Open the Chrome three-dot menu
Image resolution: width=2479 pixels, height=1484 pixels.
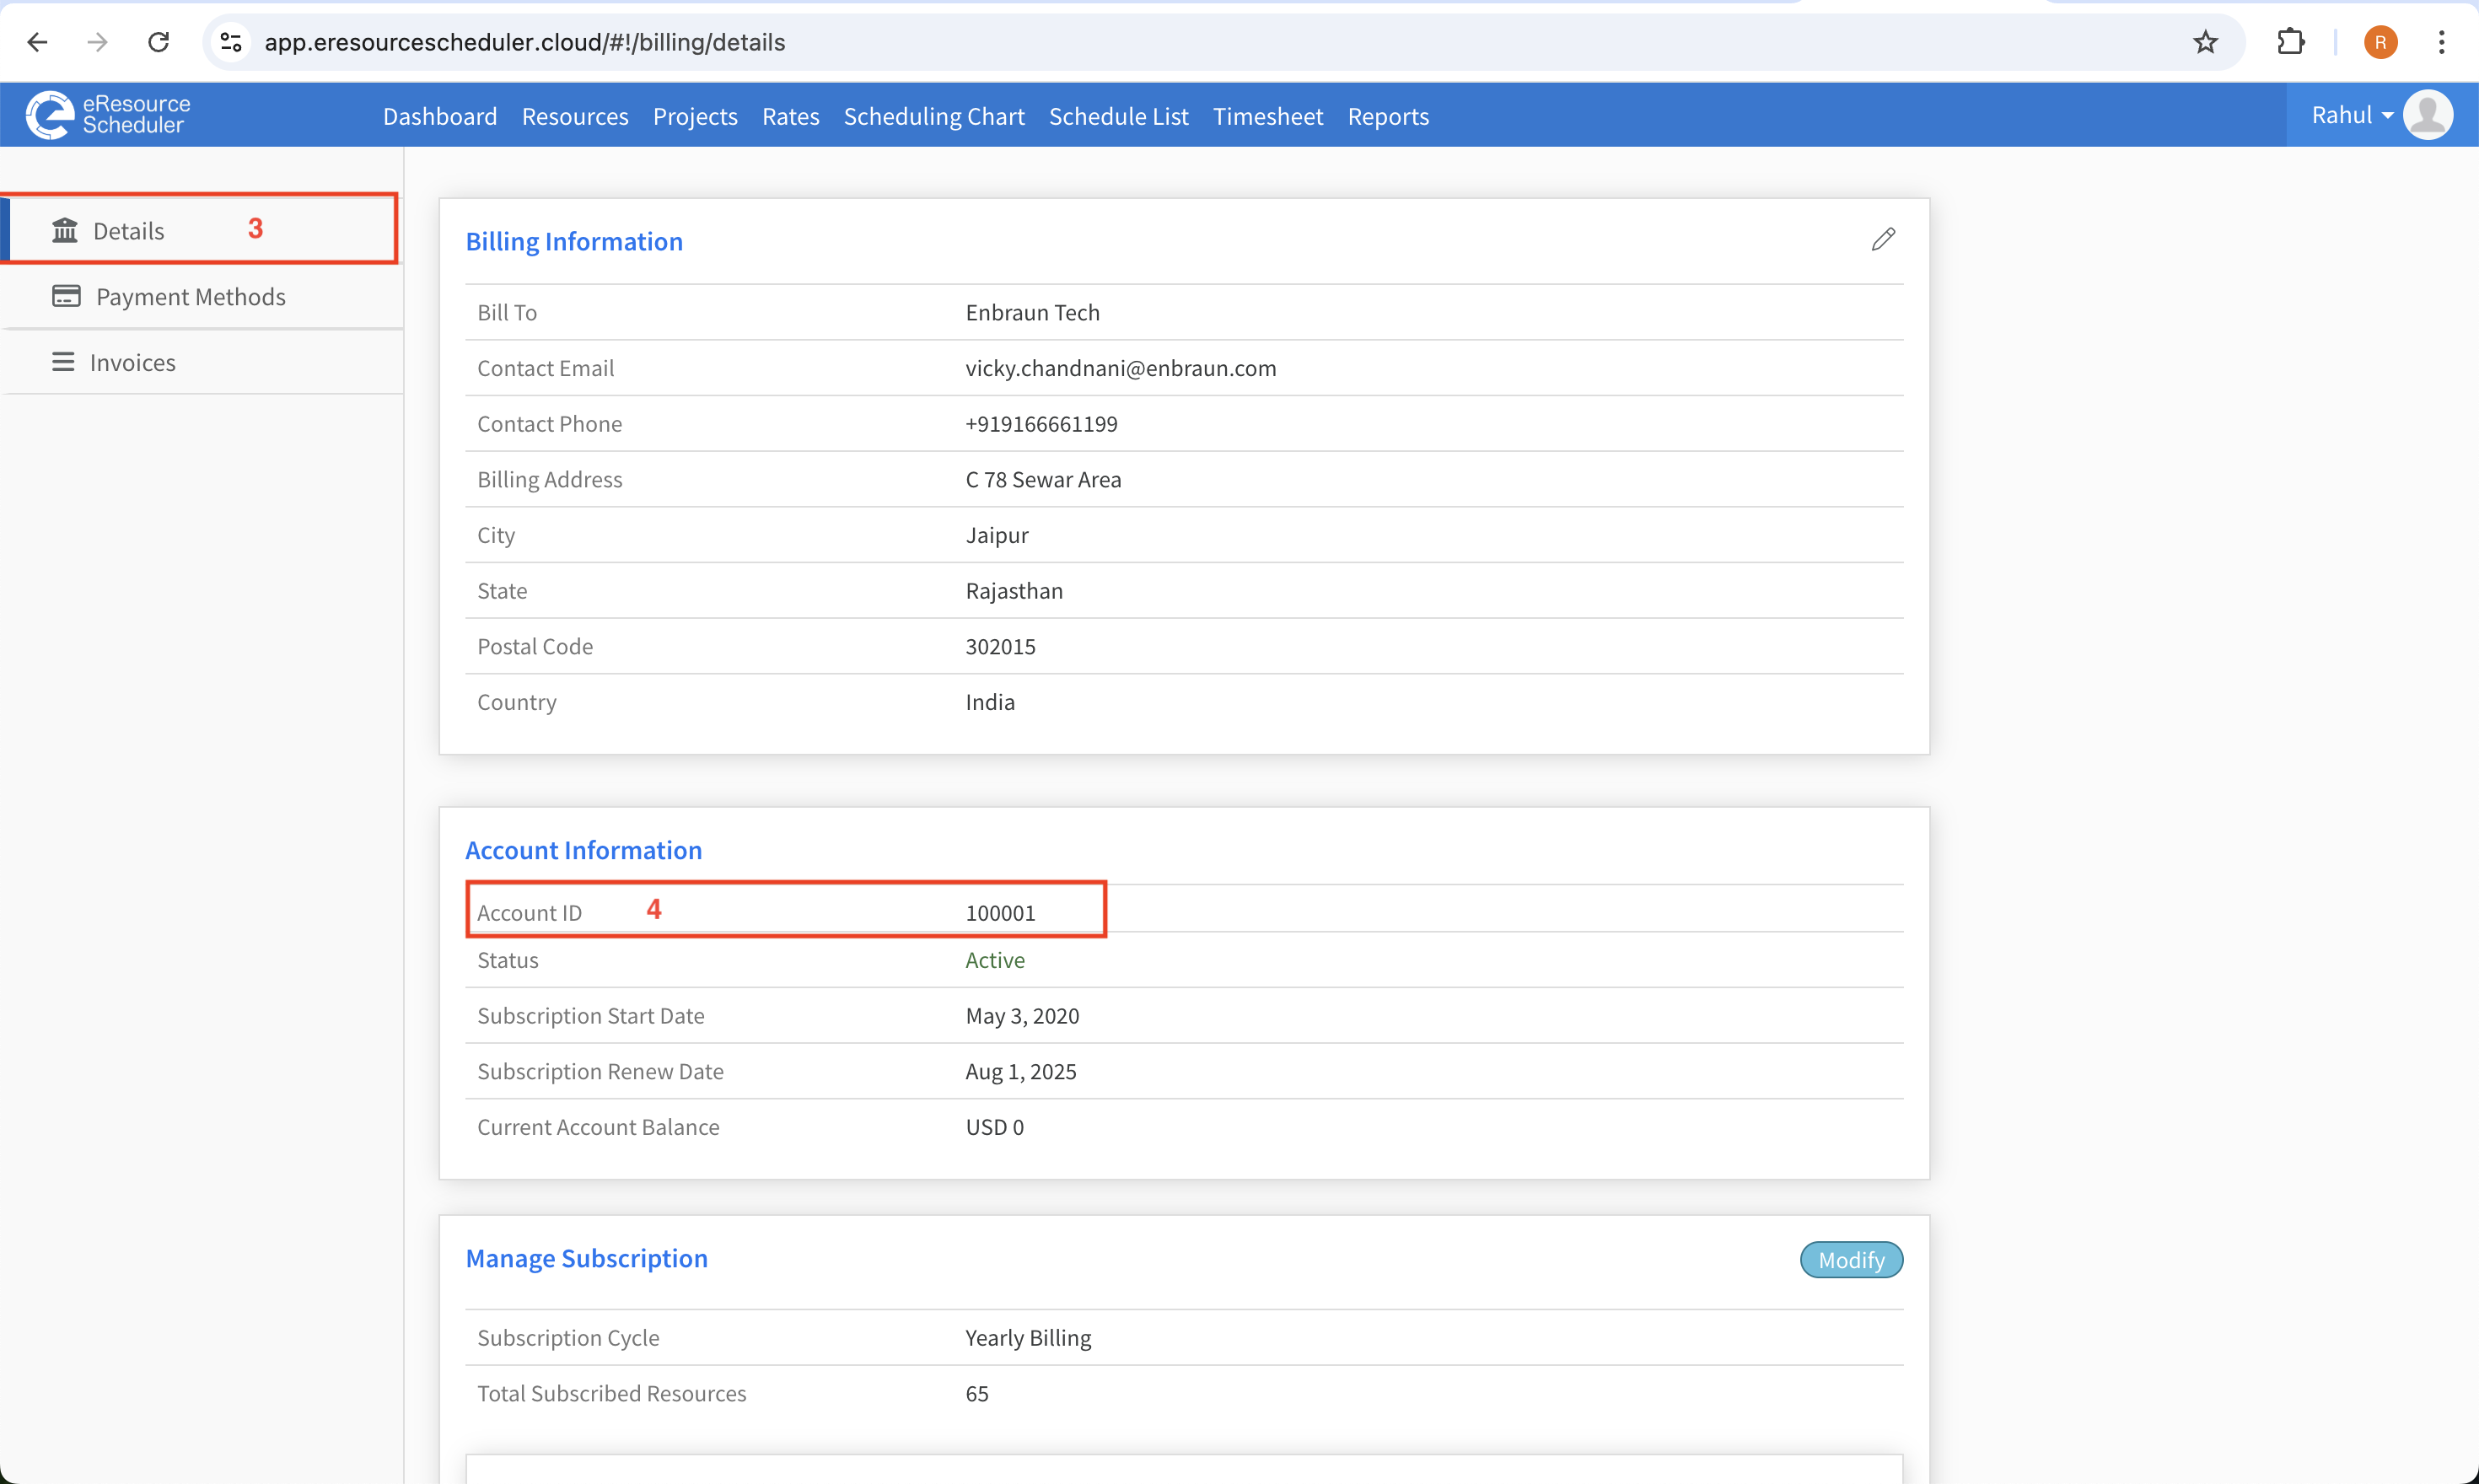coord(2441,42)
